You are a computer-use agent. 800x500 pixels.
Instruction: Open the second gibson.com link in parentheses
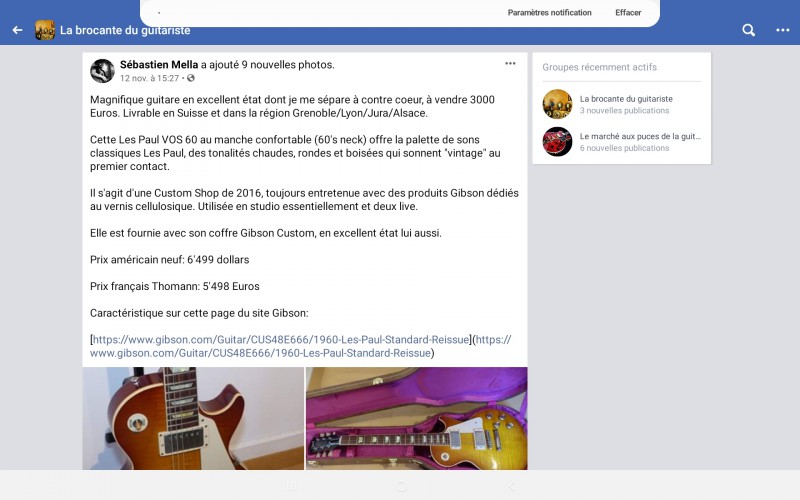click(x=301, y=346)
